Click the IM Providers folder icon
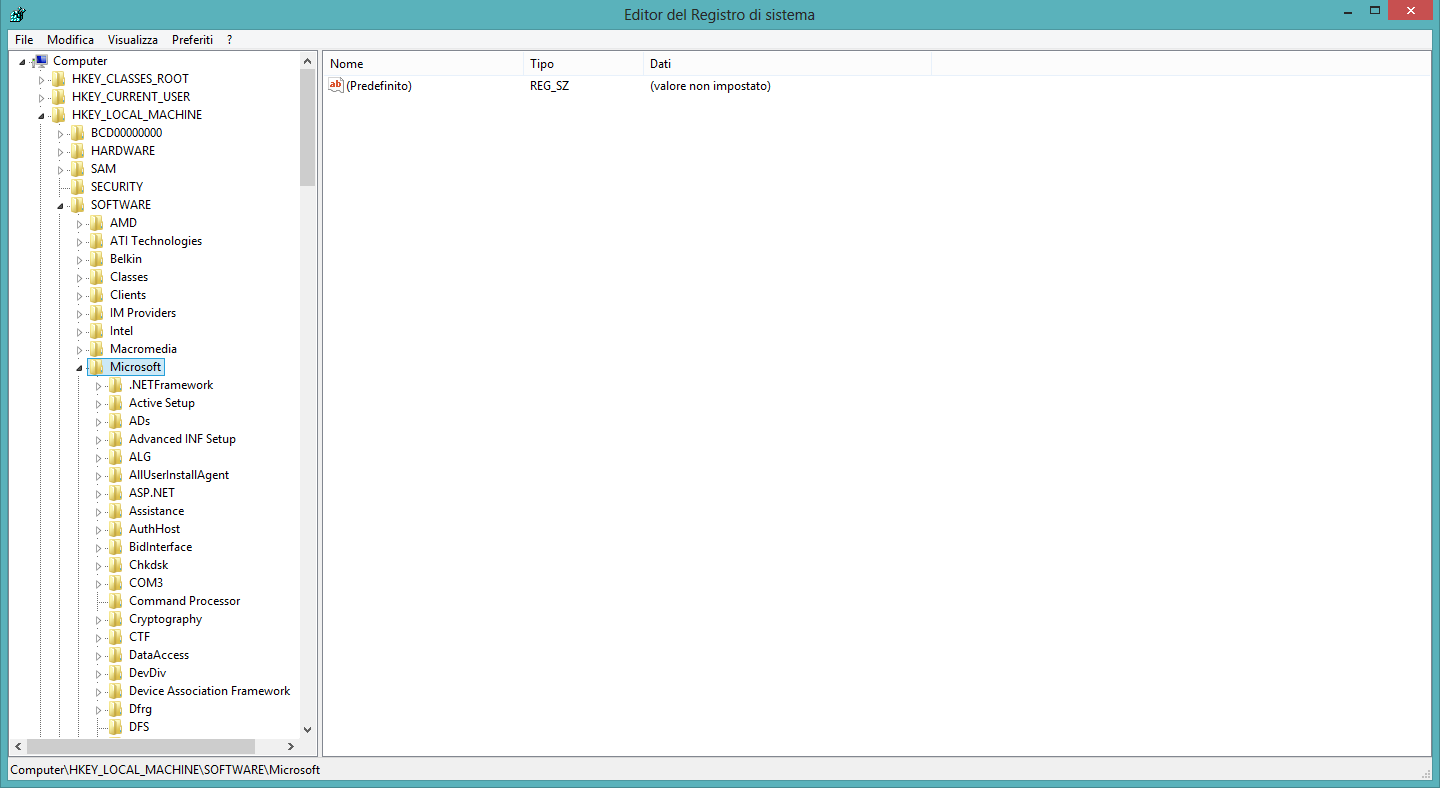This screenshot has width=1440, height=788. point(97,313)
